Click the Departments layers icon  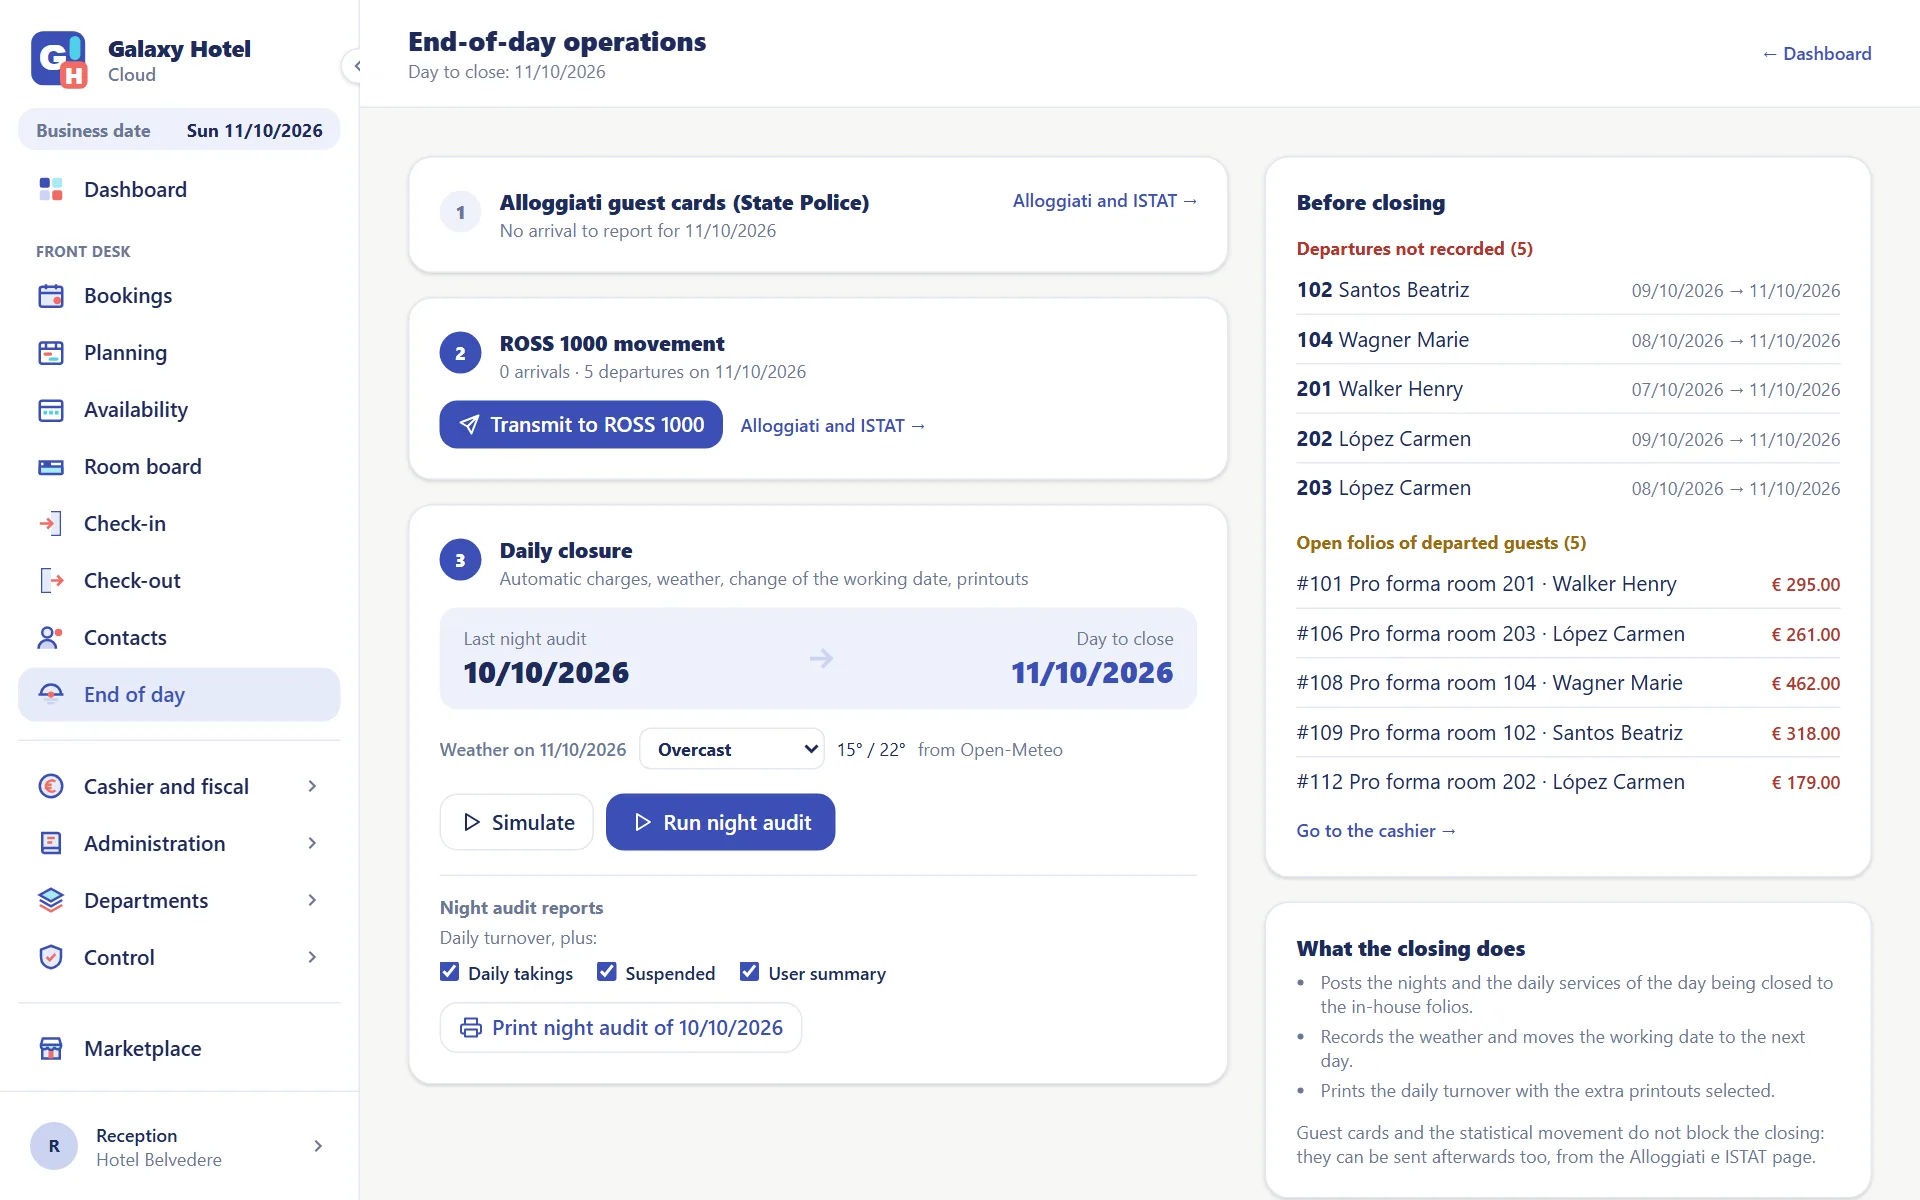51,900
